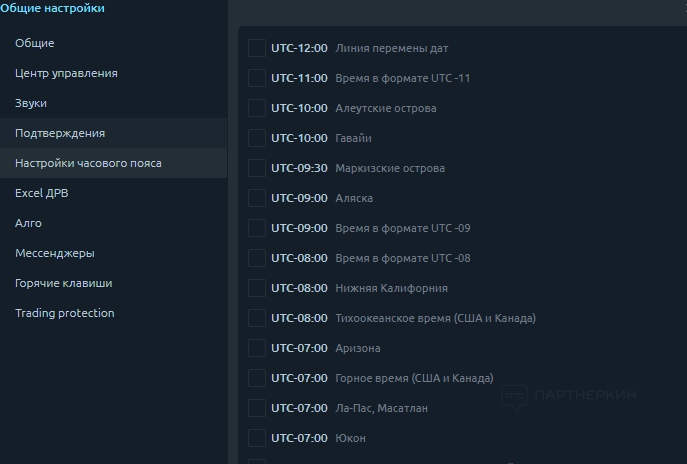687x464 pixels.
Task: Tick the Нижняя Калифорния checkbox
Action: point(257,288)
